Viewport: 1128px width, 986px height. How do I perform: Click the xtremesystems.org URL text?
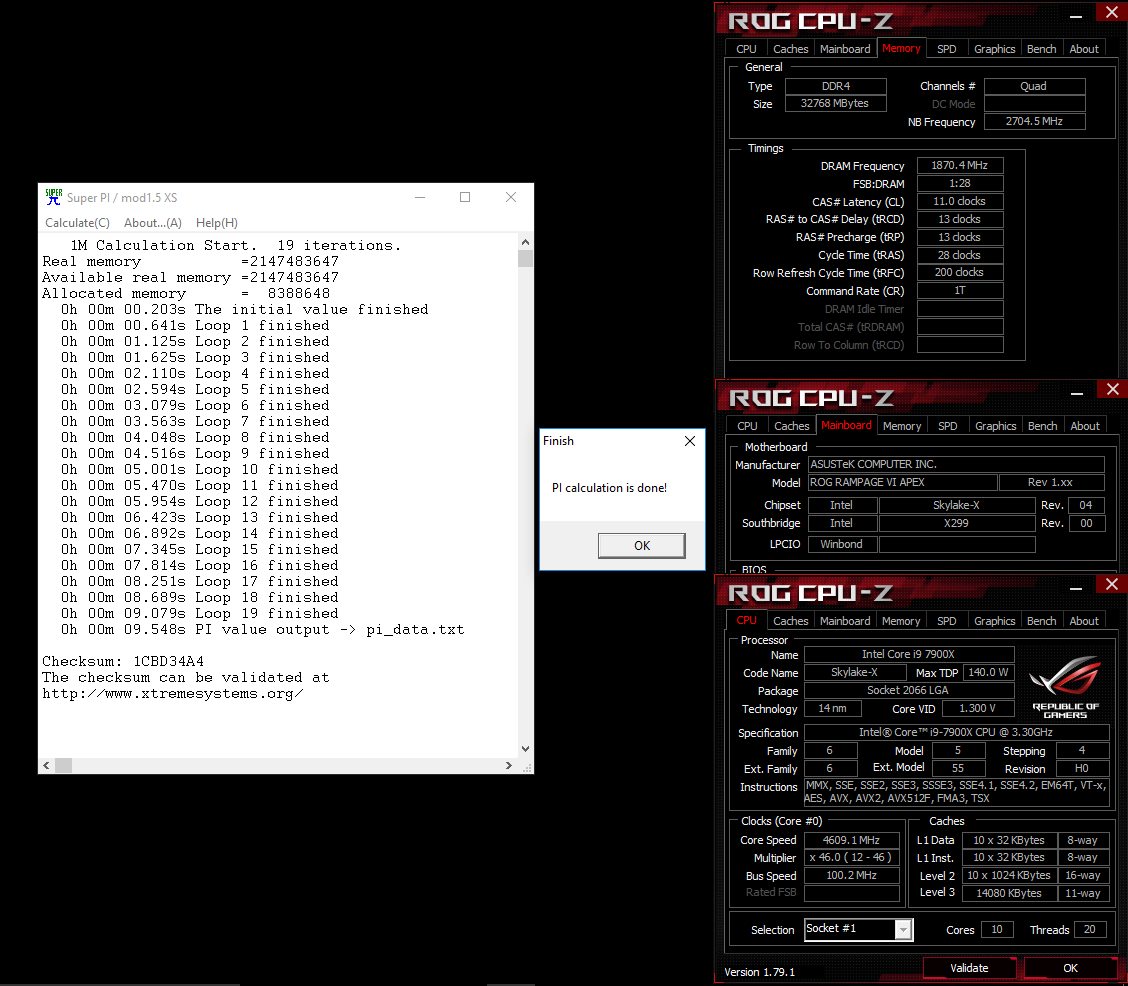pyautogui.click(x=173, y=693)
